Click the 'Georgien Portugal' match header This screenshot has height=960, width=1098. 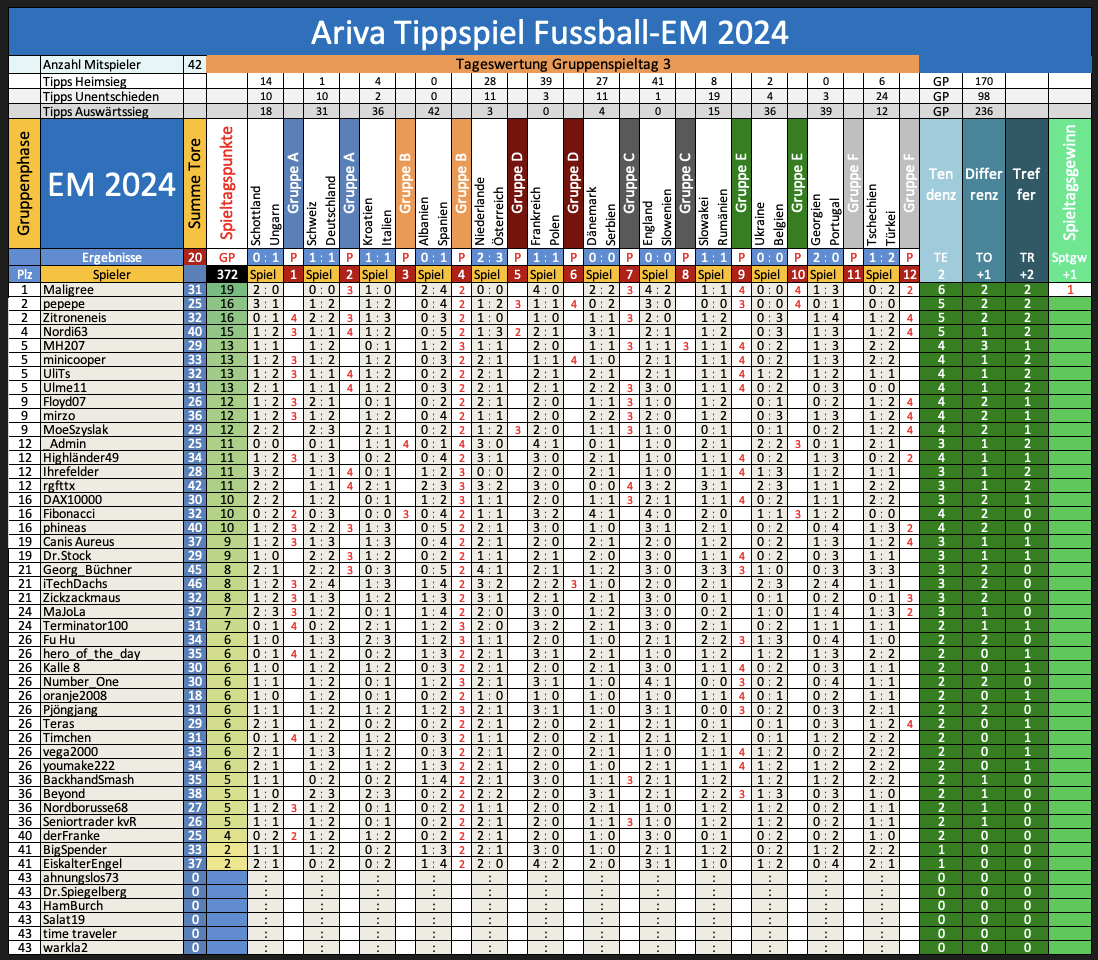[x=826, y=183]
